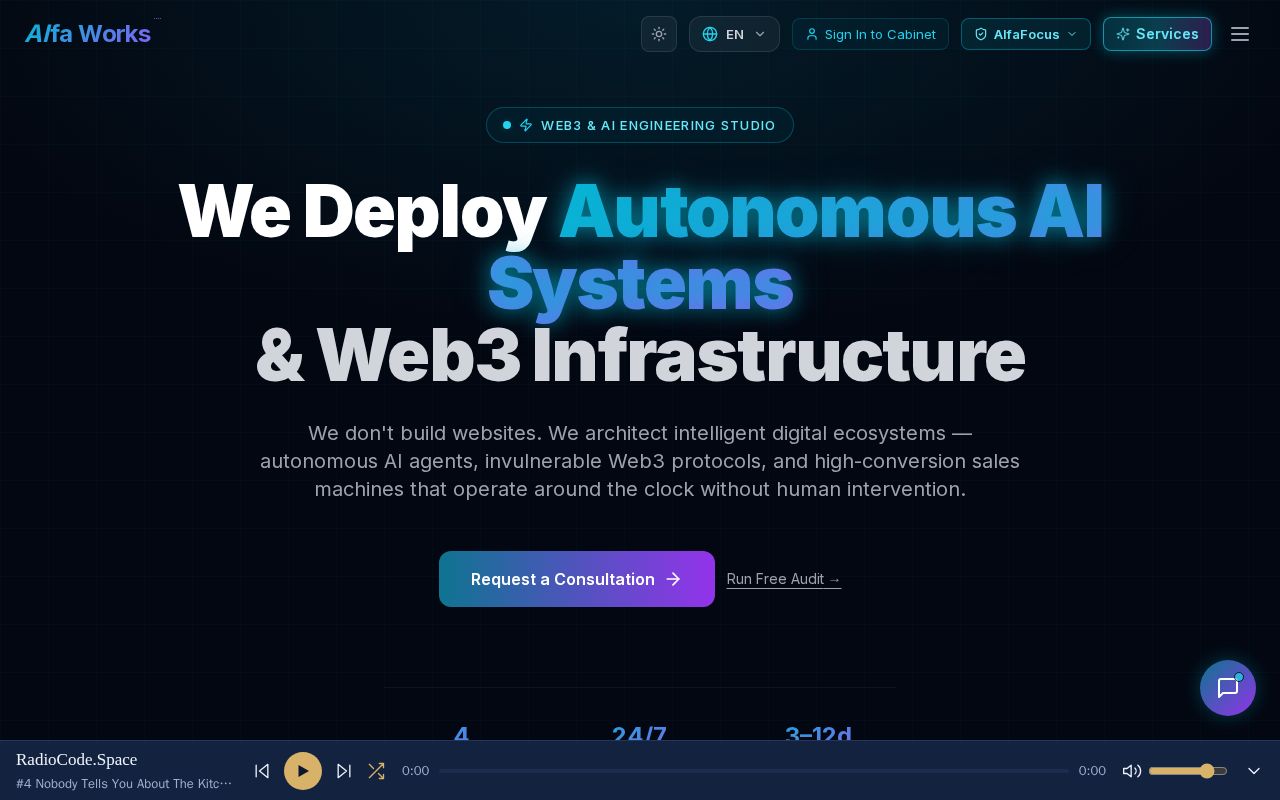Open the hamburger navigation menu

tap(1240, 34)
